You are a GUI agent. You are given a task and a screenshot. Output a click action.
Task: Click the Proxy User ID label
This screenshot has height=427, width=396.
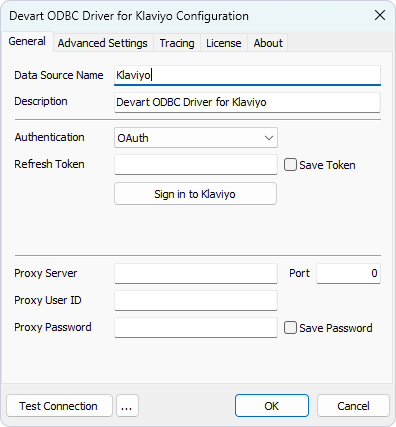(x=48, y=300)
